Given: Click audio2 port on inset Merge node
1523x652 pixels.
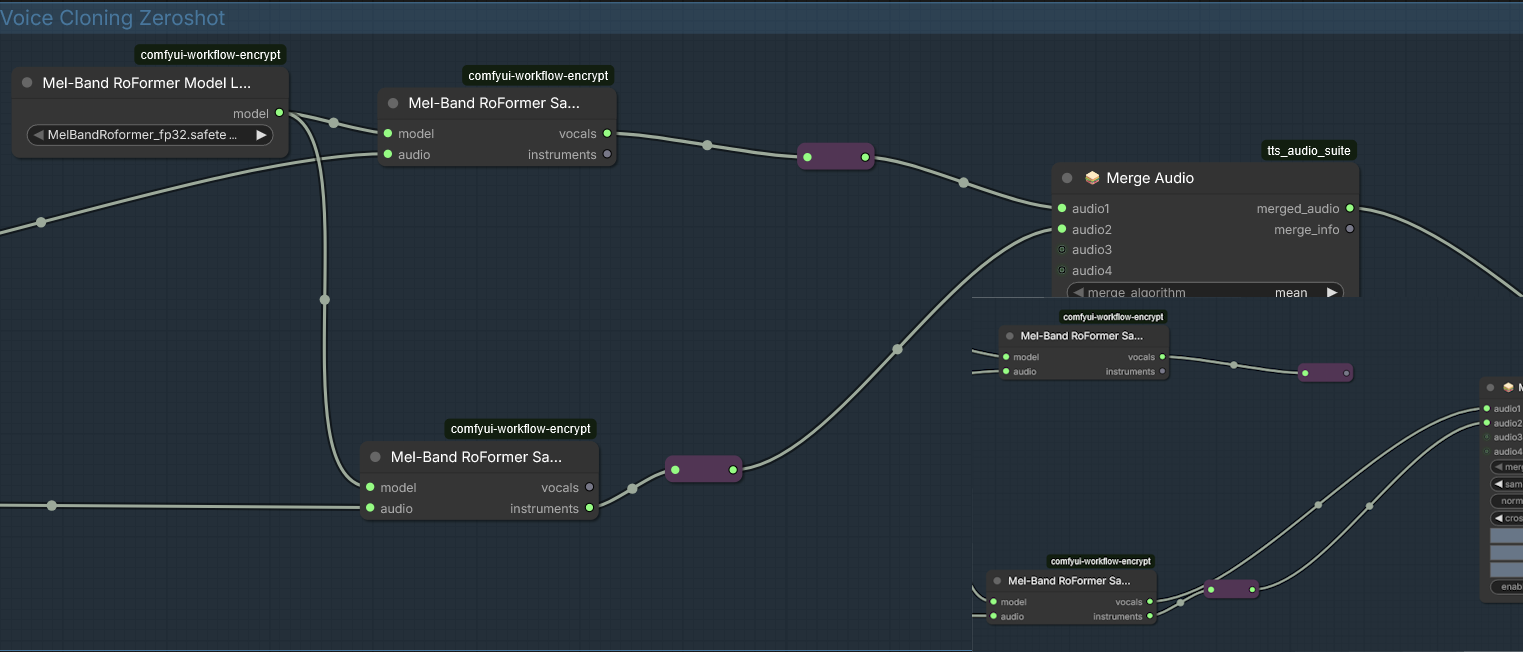Looking at the screenshot, I should pyautogui.click(x=1486, y=423).
